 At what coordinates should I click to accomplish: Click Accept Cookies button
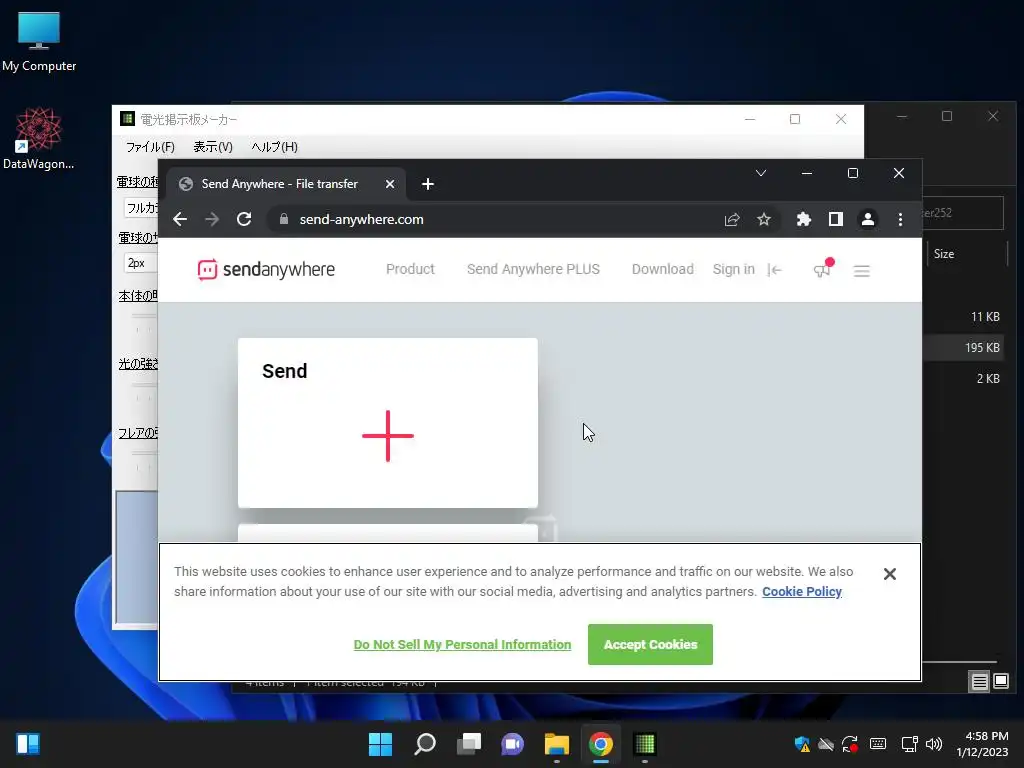(650, 645)
